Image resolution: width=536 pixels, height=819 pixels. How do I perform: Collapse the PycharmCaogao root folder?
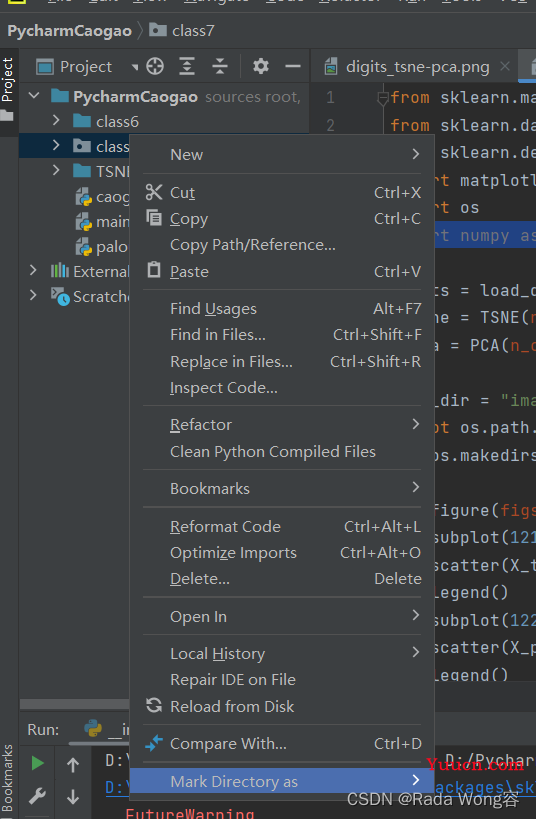(x=34, y=96)
